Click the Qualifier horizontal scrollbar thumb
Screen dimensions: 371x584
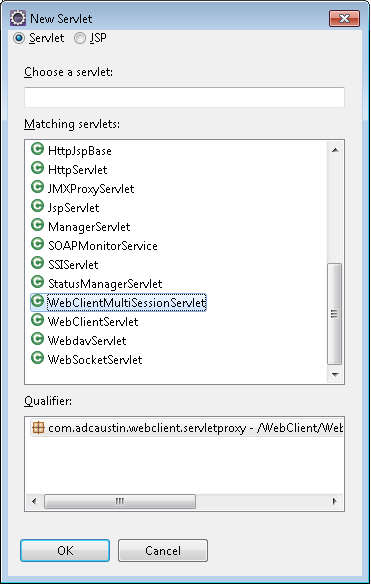(120, 501)
